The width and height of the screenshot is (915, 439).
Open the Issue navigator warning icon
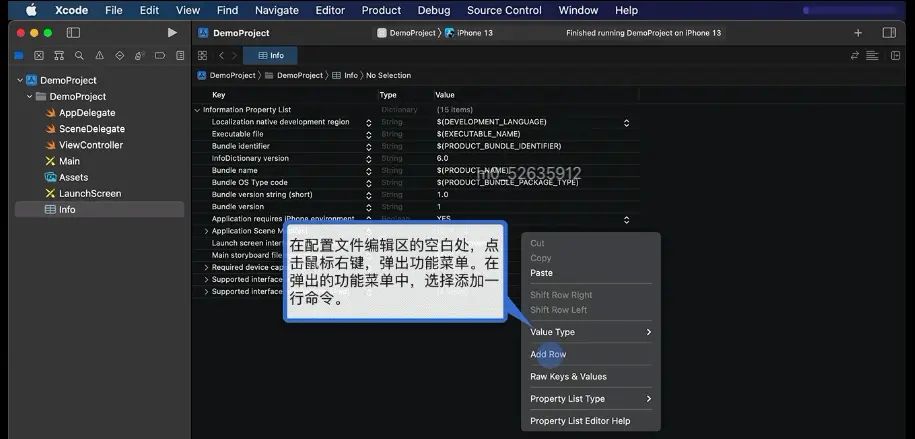click(99, 55)
